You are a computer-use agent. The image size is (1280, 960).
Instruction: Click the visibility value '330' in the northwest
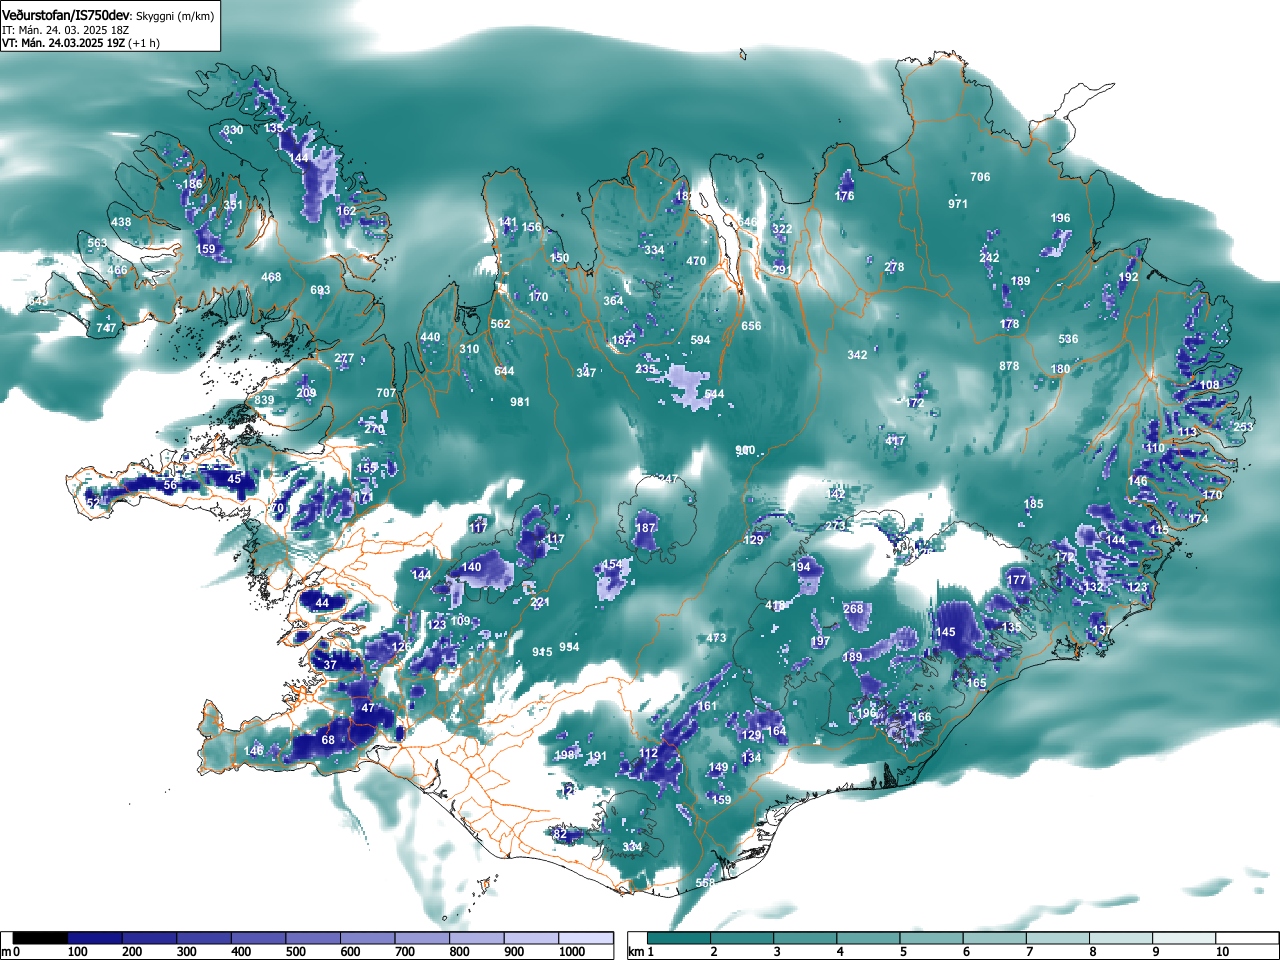(233, 131)
